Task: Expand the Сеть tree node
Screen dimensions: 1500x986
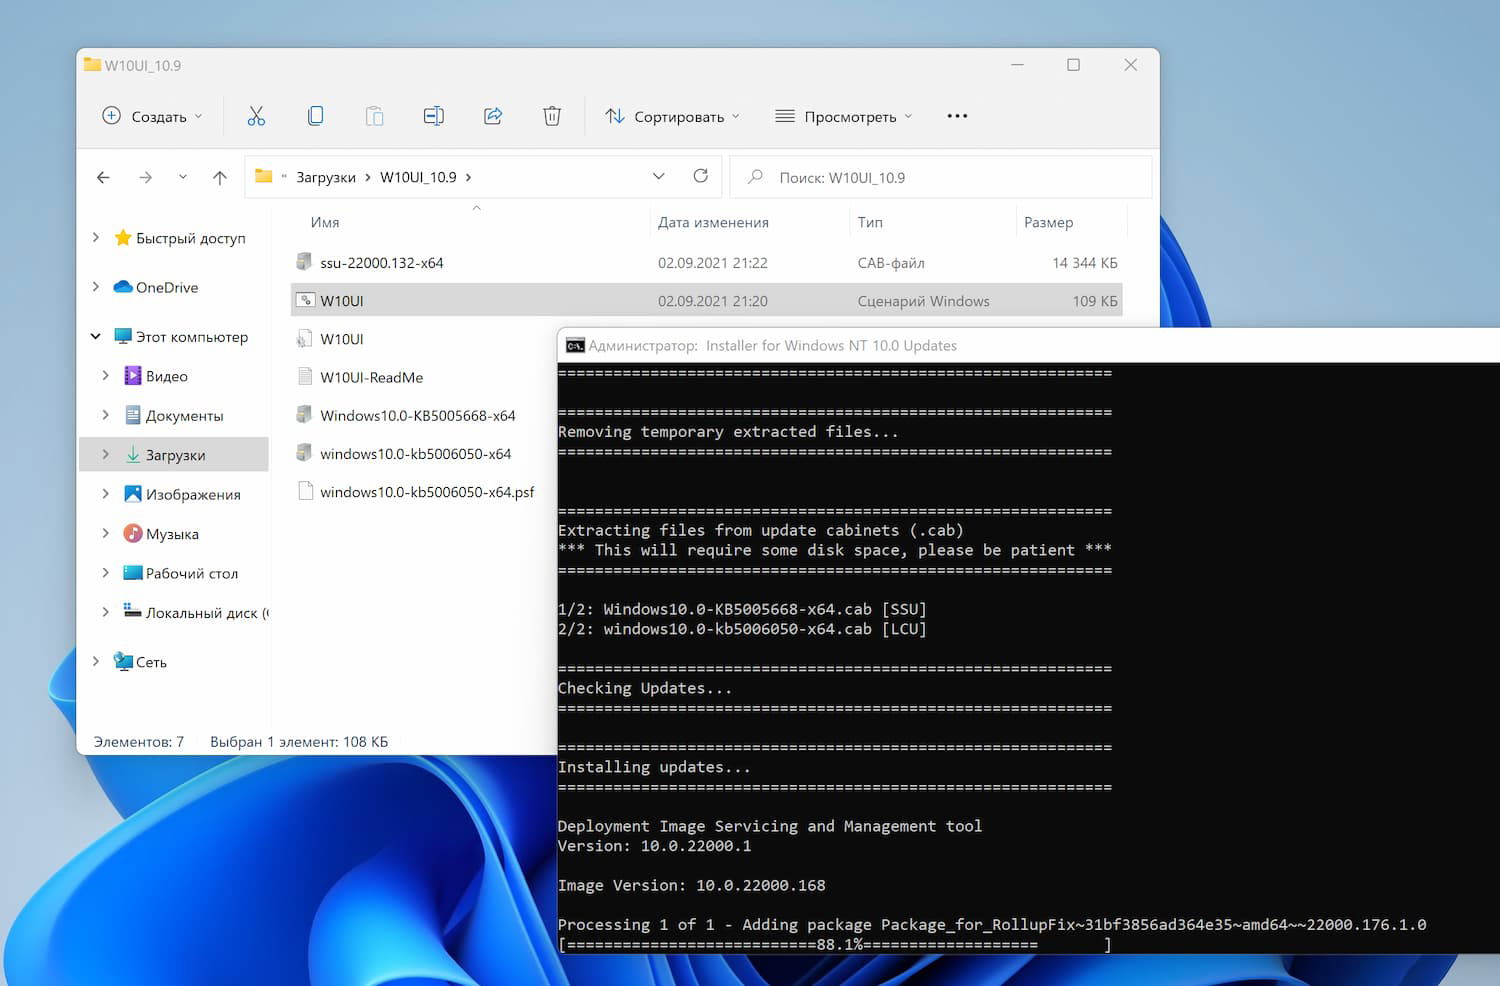Action: pyautogui.click(x=96, y=662)
